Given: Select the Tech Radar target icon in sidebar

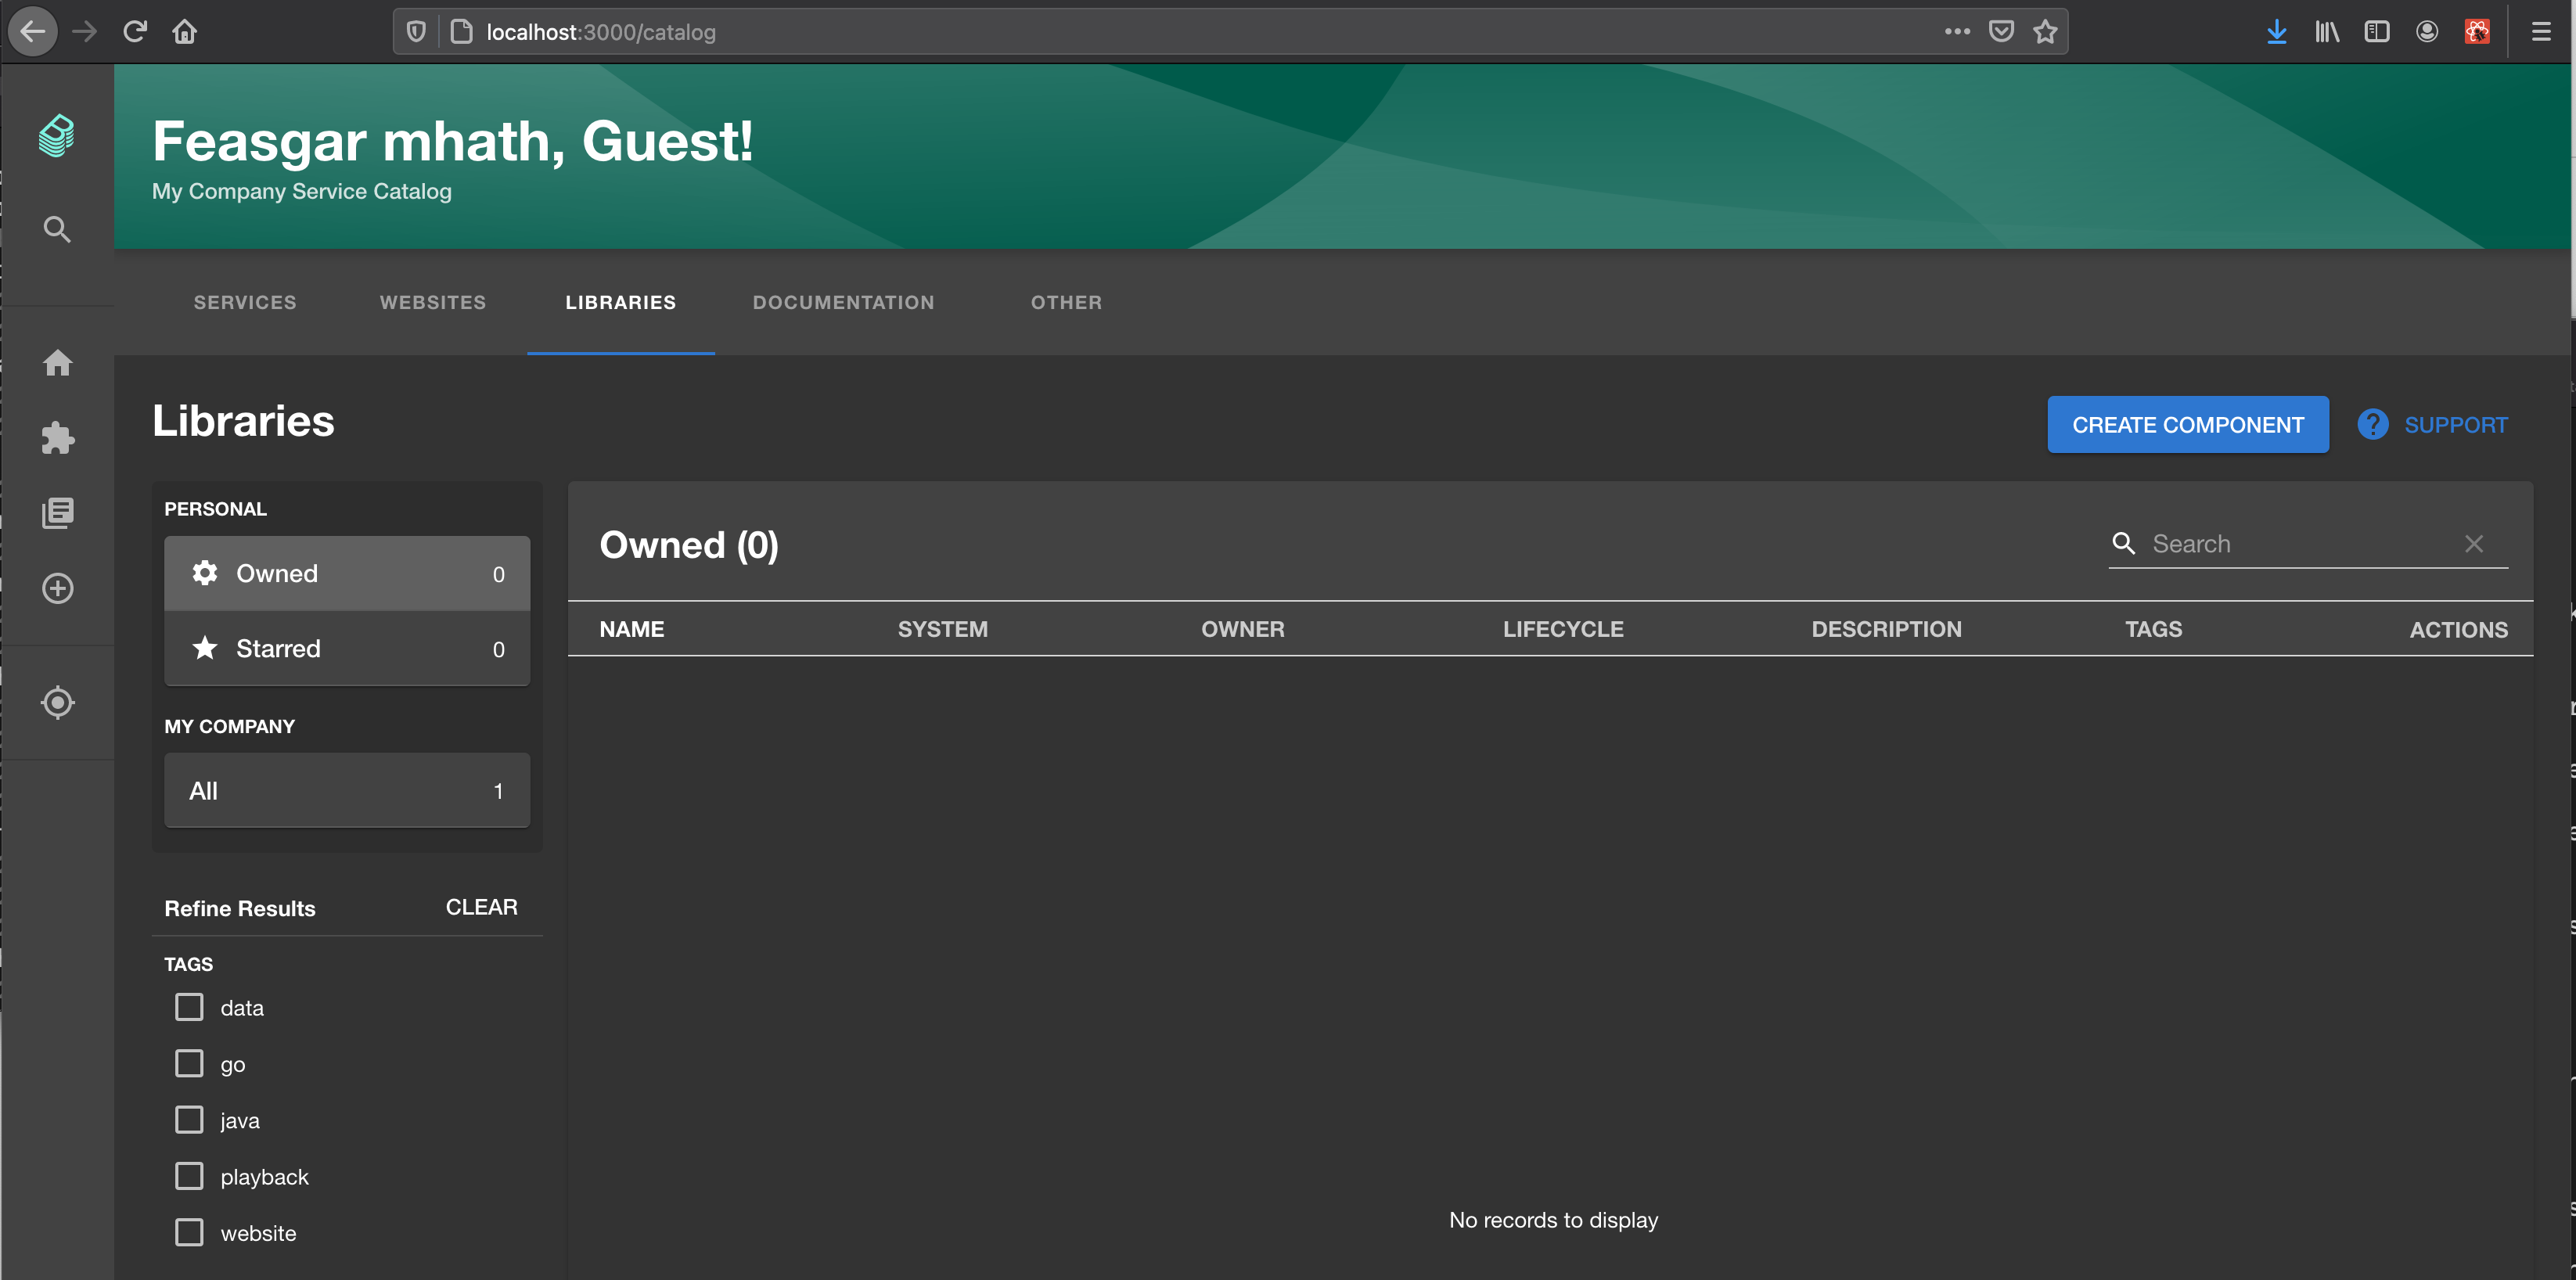Looking at the screenshot, I should click(x=57, y=702).
